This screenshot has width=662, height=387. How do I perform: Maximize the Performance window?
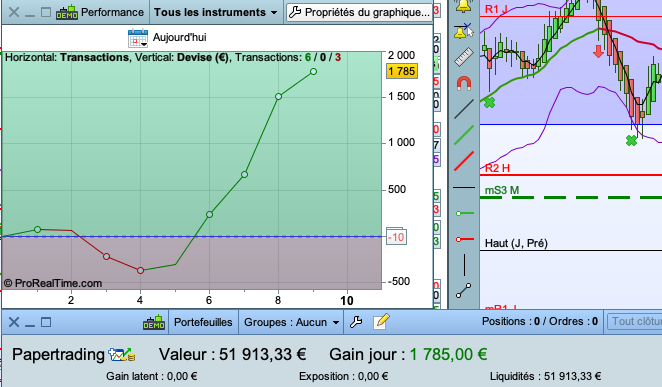point(46,12)
